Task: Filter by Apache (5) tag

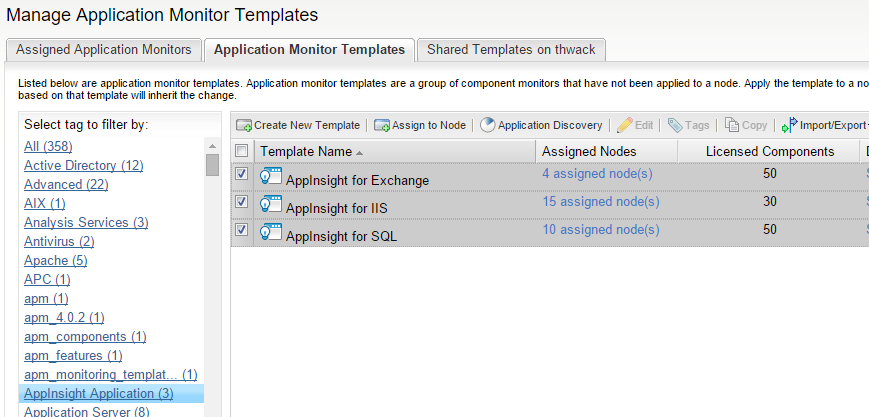Action: point(55,260)
